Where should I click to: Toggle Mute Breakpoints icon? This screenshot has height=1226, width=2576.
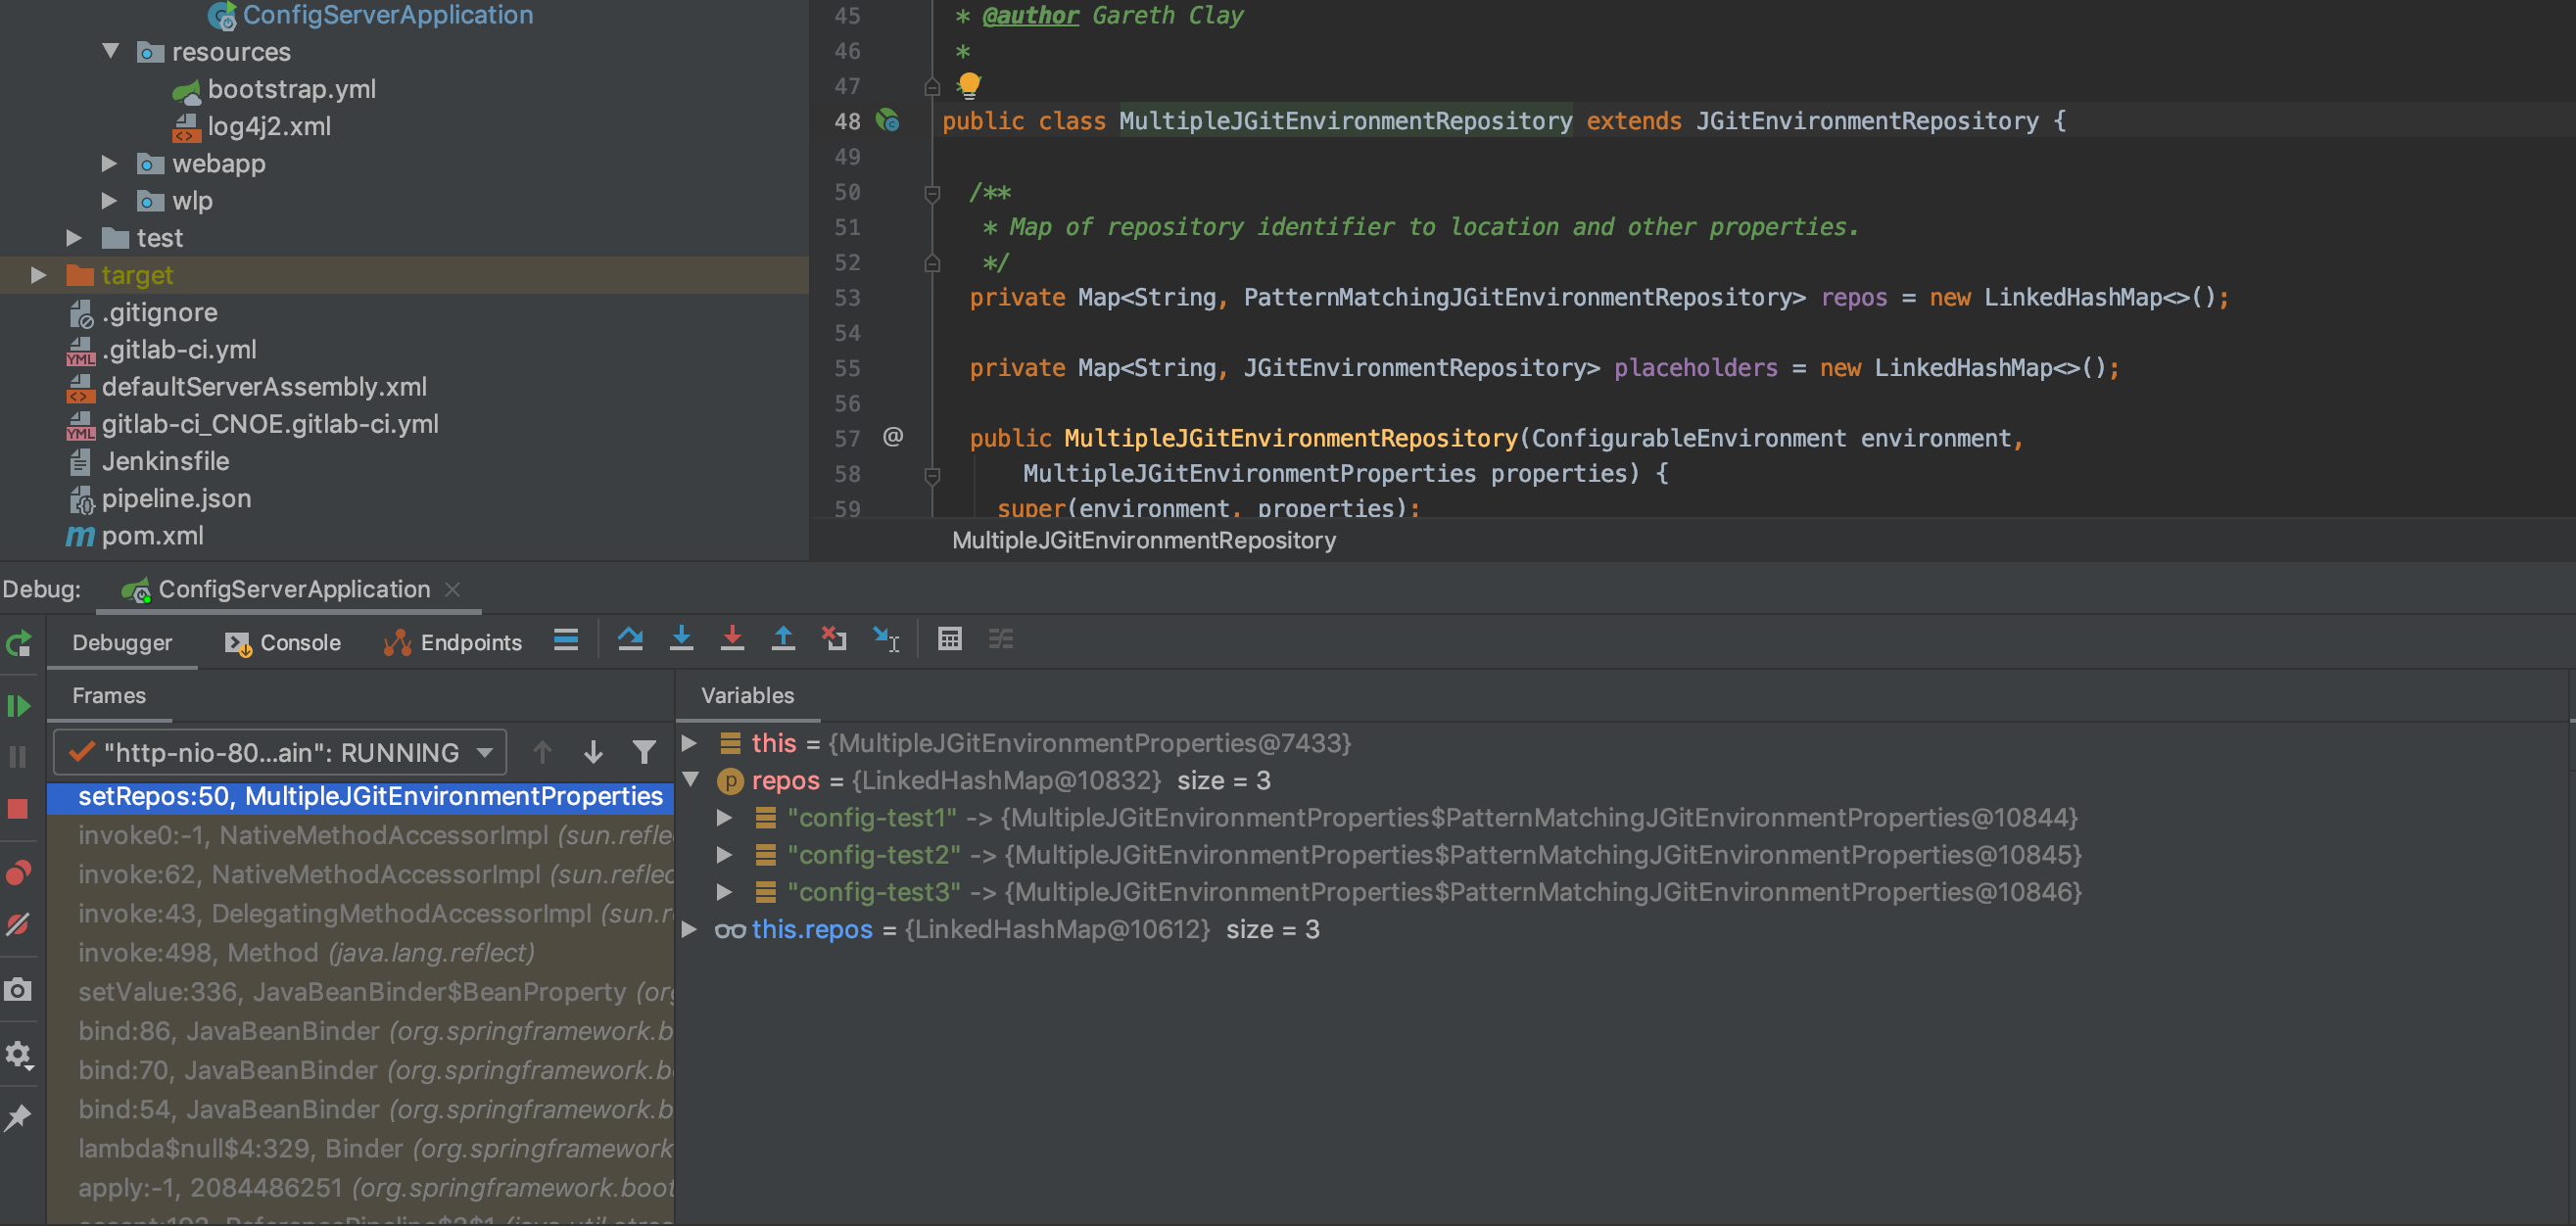(18, 925)
